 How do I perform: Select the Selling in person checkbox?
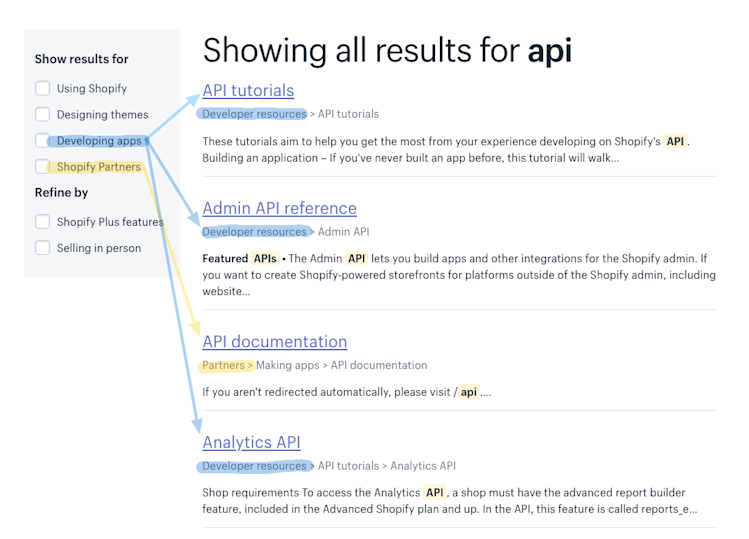click(x=43, y=248)
